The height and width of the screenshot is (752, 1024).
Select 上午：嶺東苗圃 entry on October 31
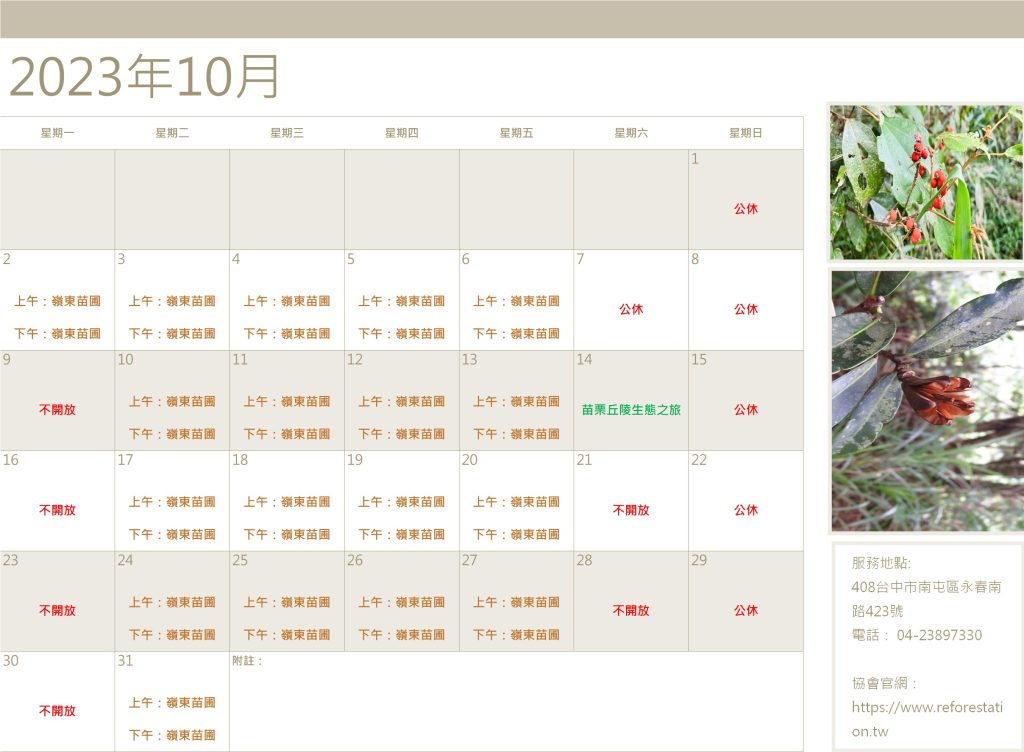pyautogui.click(x=172, y=703)
